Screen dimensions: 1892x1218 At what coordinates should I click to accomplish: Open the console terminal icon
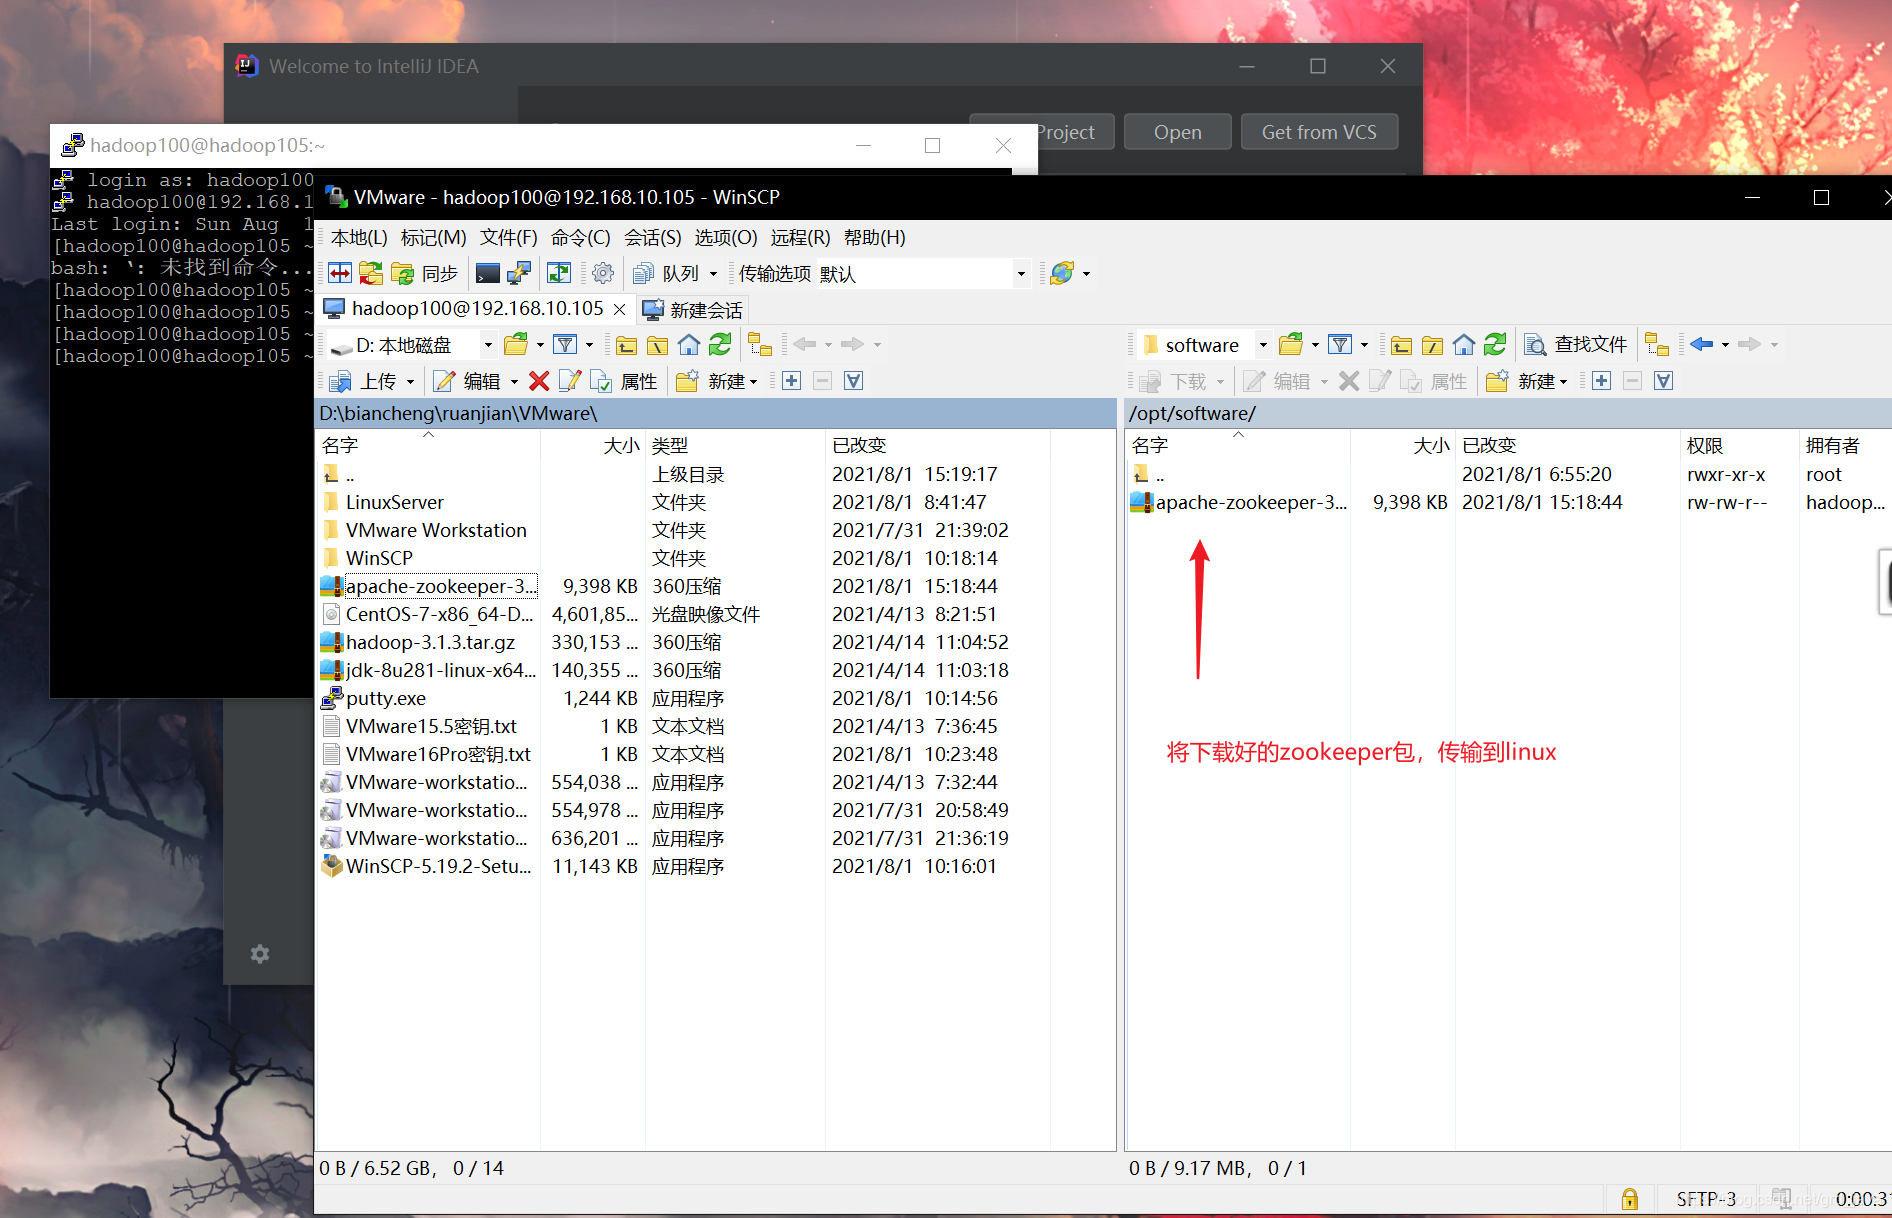488,273
